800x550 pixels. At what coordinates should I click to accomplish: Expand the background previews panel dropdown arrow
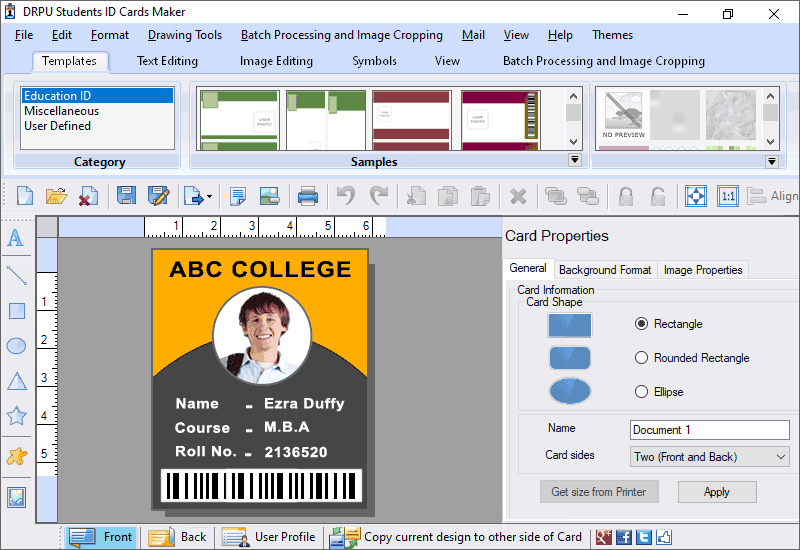tap(771, 162)
